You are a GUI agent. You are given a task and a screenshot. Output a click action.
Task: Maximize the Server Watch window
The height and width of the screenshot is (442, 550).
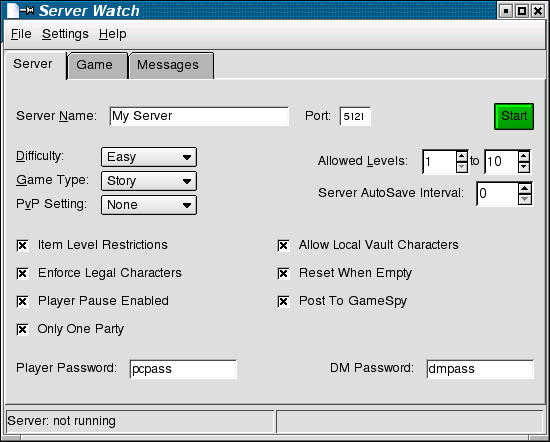[522, 11]
